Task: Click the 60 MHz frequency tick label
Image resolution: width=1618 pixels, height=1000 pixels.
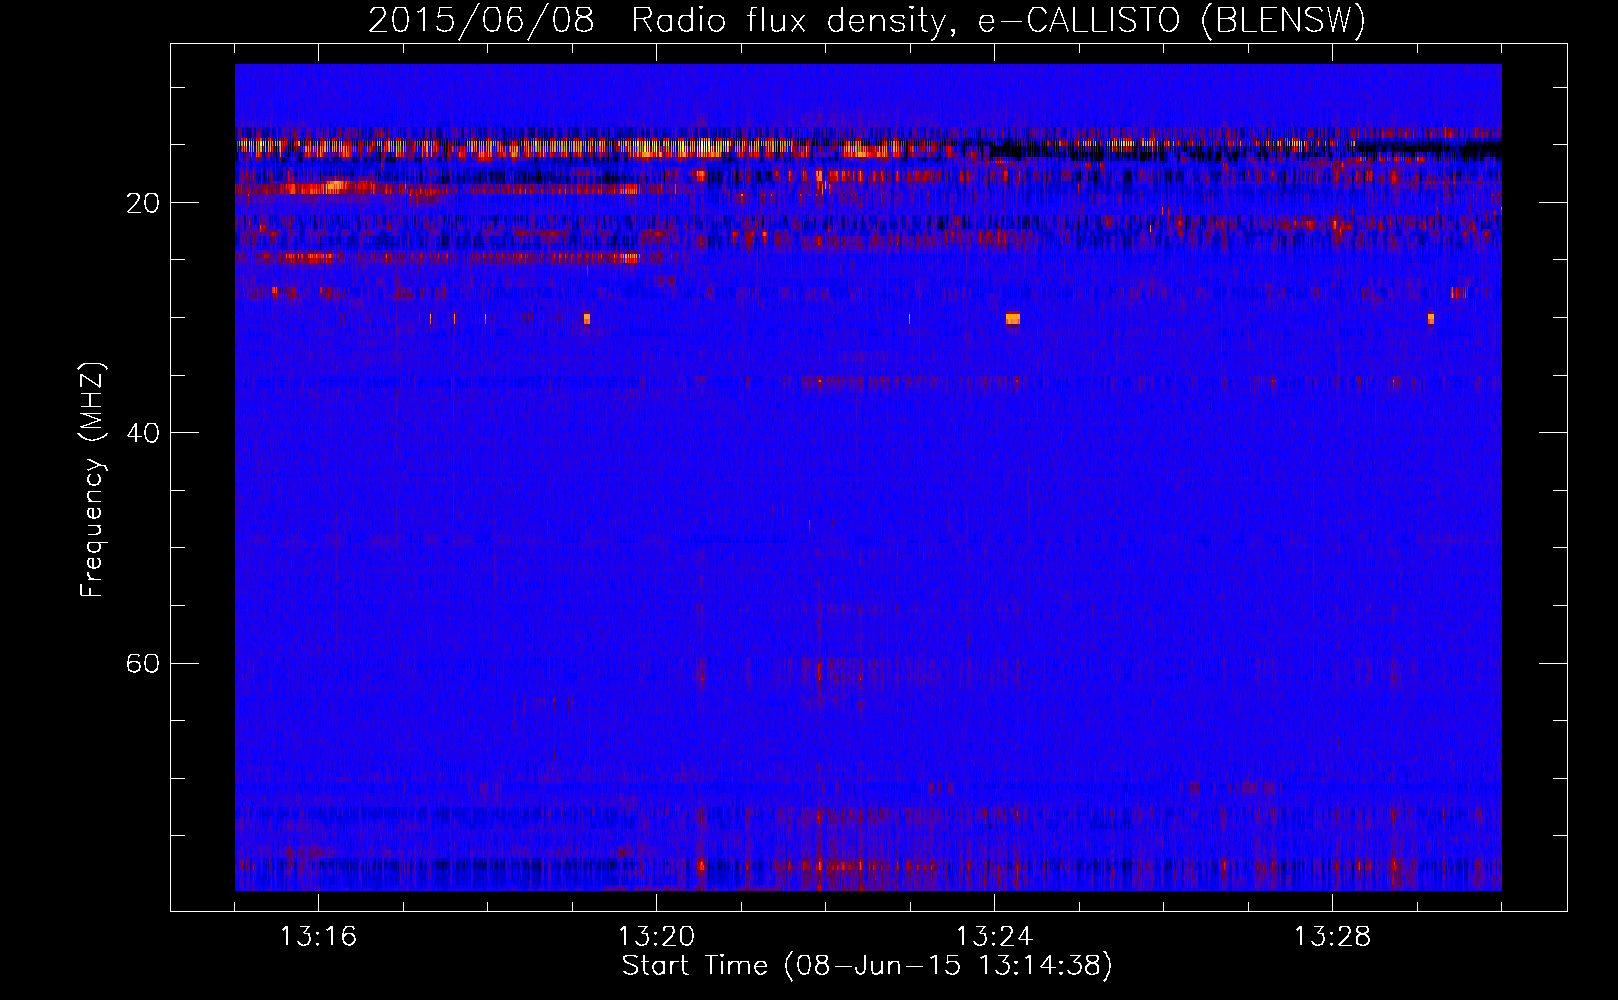Action: pyautogui.click(x=142, y=663)
